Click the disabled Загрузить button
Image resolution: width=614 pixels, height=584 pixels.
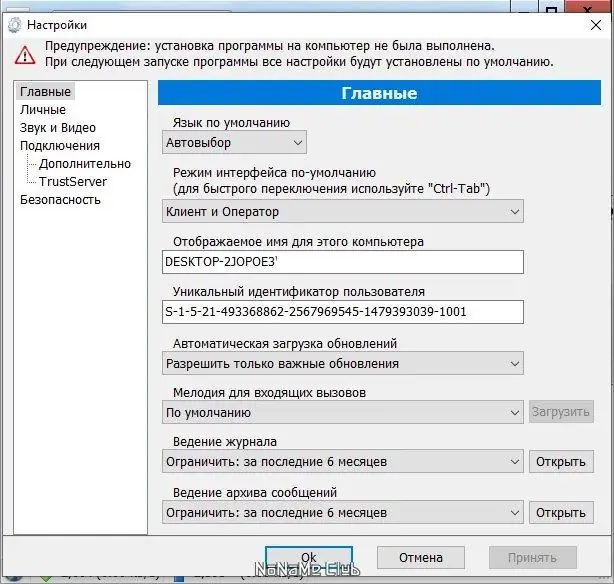[561, 412]
